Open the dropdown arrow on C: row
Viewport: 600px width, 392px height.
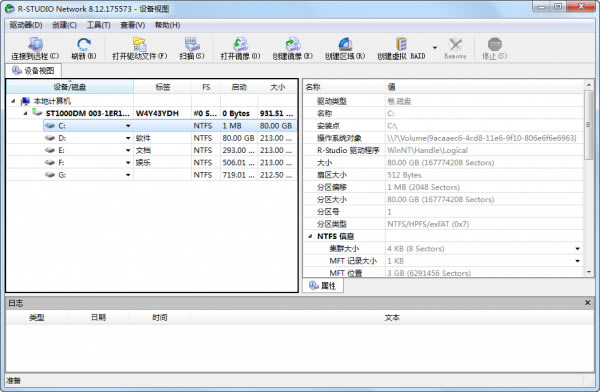[128, 126]
